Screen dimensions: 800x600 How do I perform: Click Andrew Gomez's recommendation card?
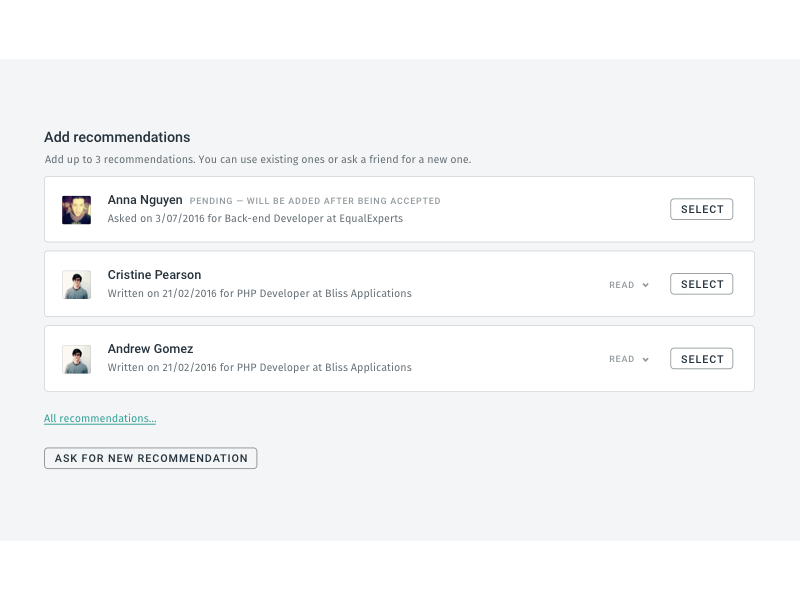click(400, 358)
